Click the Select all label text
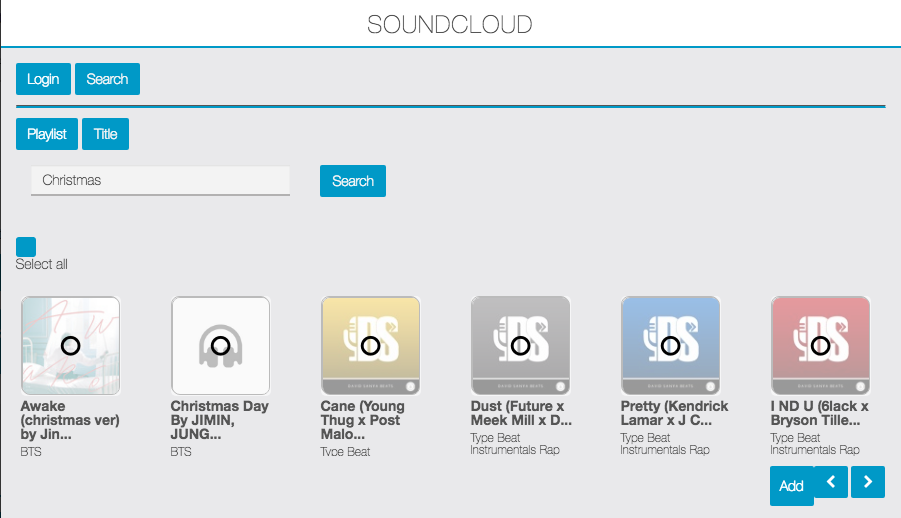901x518 pixels. click(x=41, y=264)
